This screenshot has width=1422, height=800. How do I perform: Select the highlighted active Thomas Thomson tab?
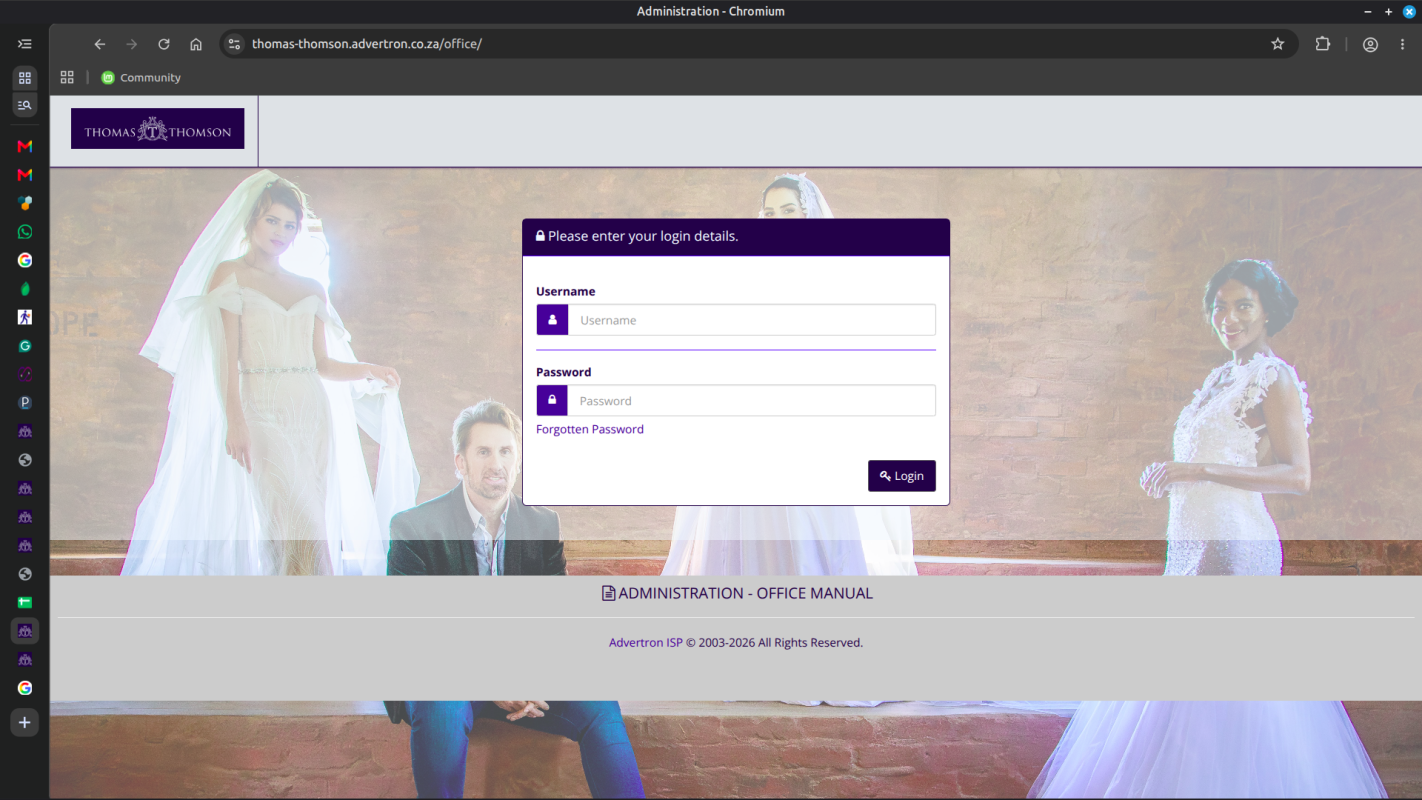click(25, 631)
